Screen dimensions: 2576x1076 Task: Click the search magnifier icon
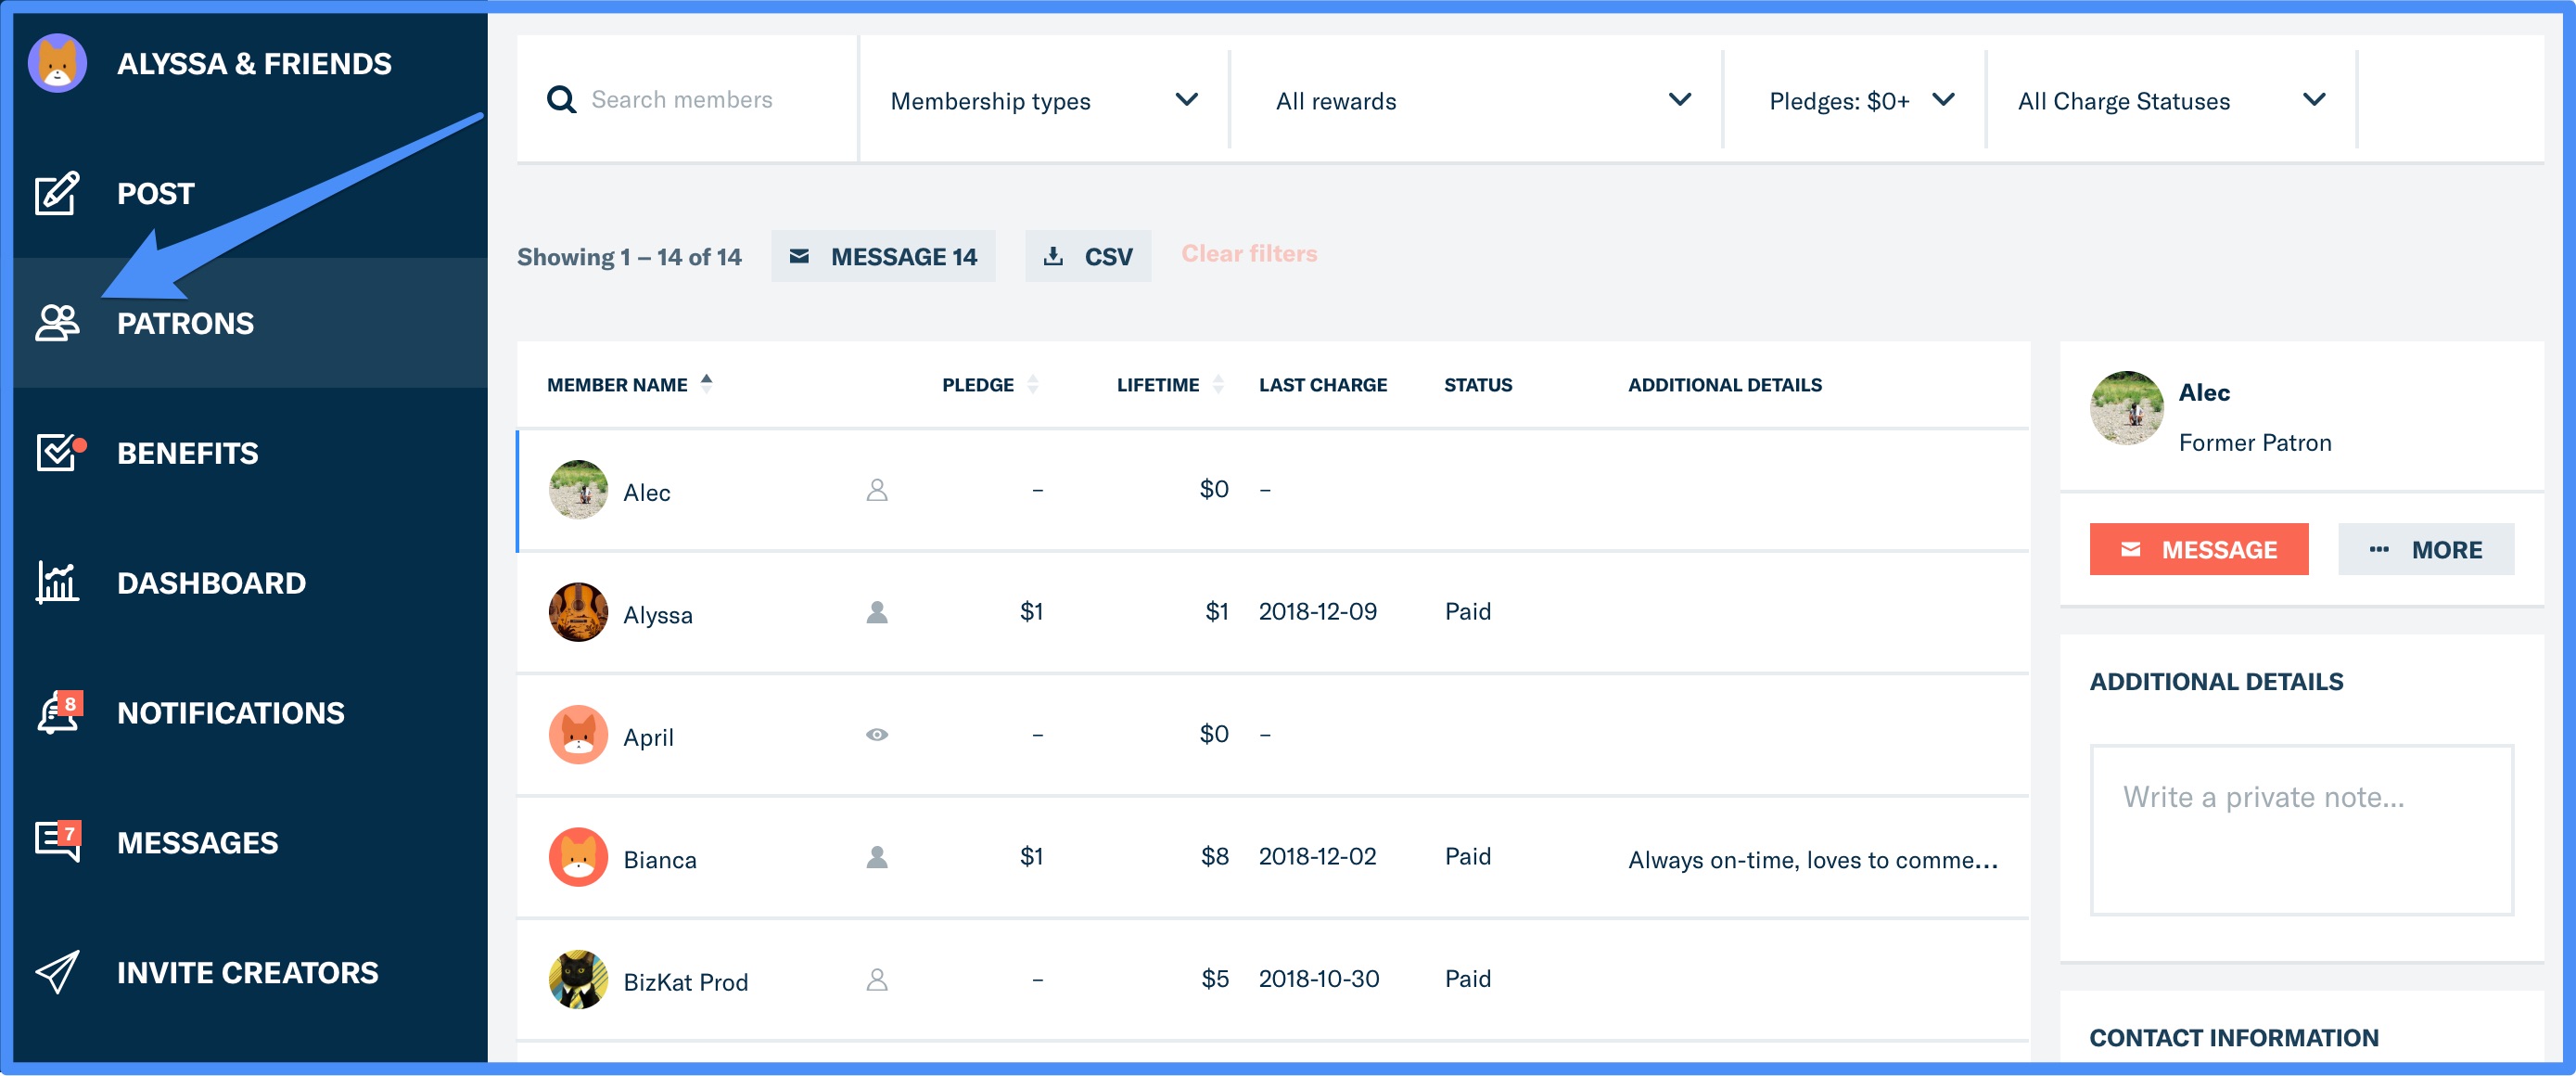tap(562, 100)
